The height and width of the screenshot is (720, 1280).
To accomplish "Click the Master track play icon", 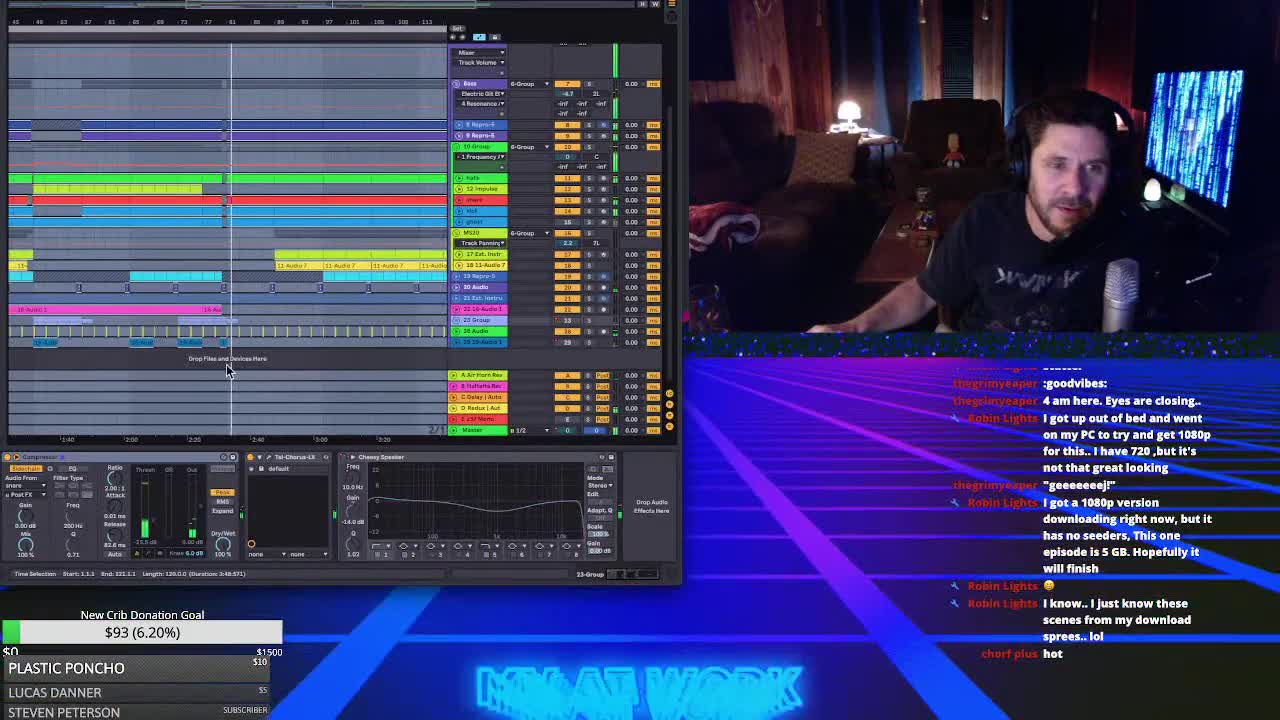I will pos(453,430).
